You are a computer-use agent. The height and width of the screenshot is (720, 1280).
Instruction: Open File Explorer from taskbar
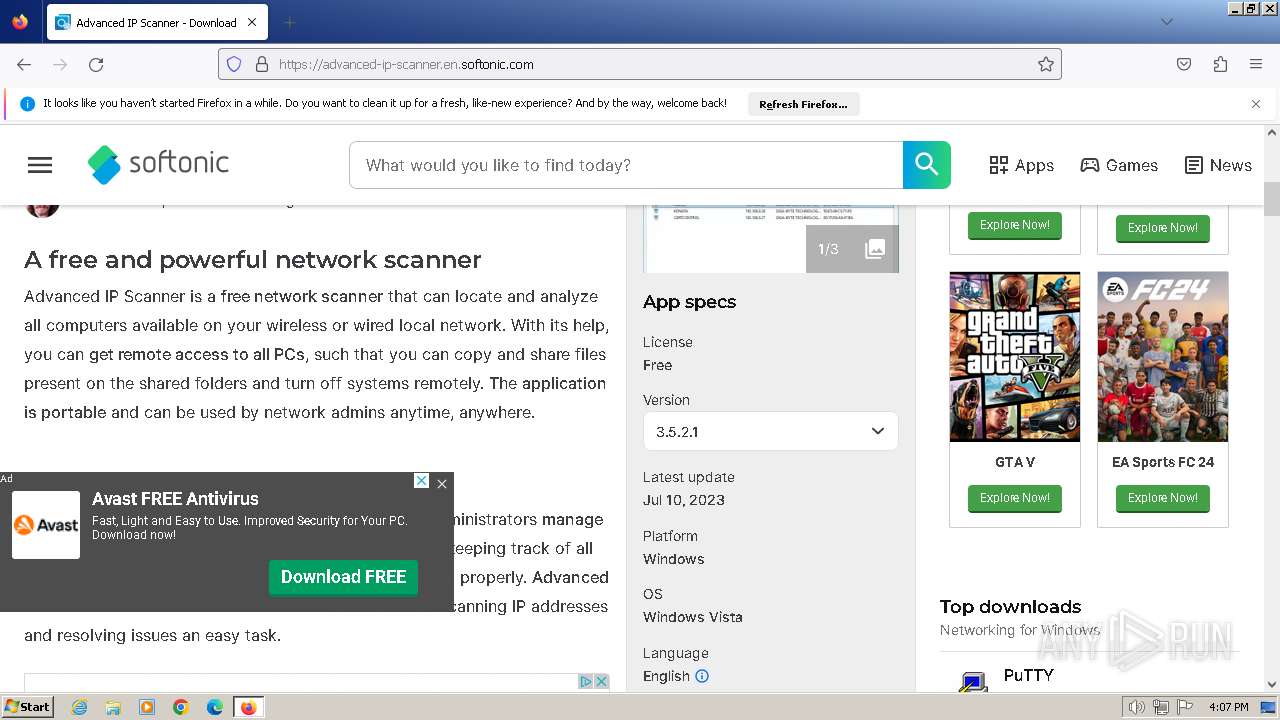click(x=113, y=707)
